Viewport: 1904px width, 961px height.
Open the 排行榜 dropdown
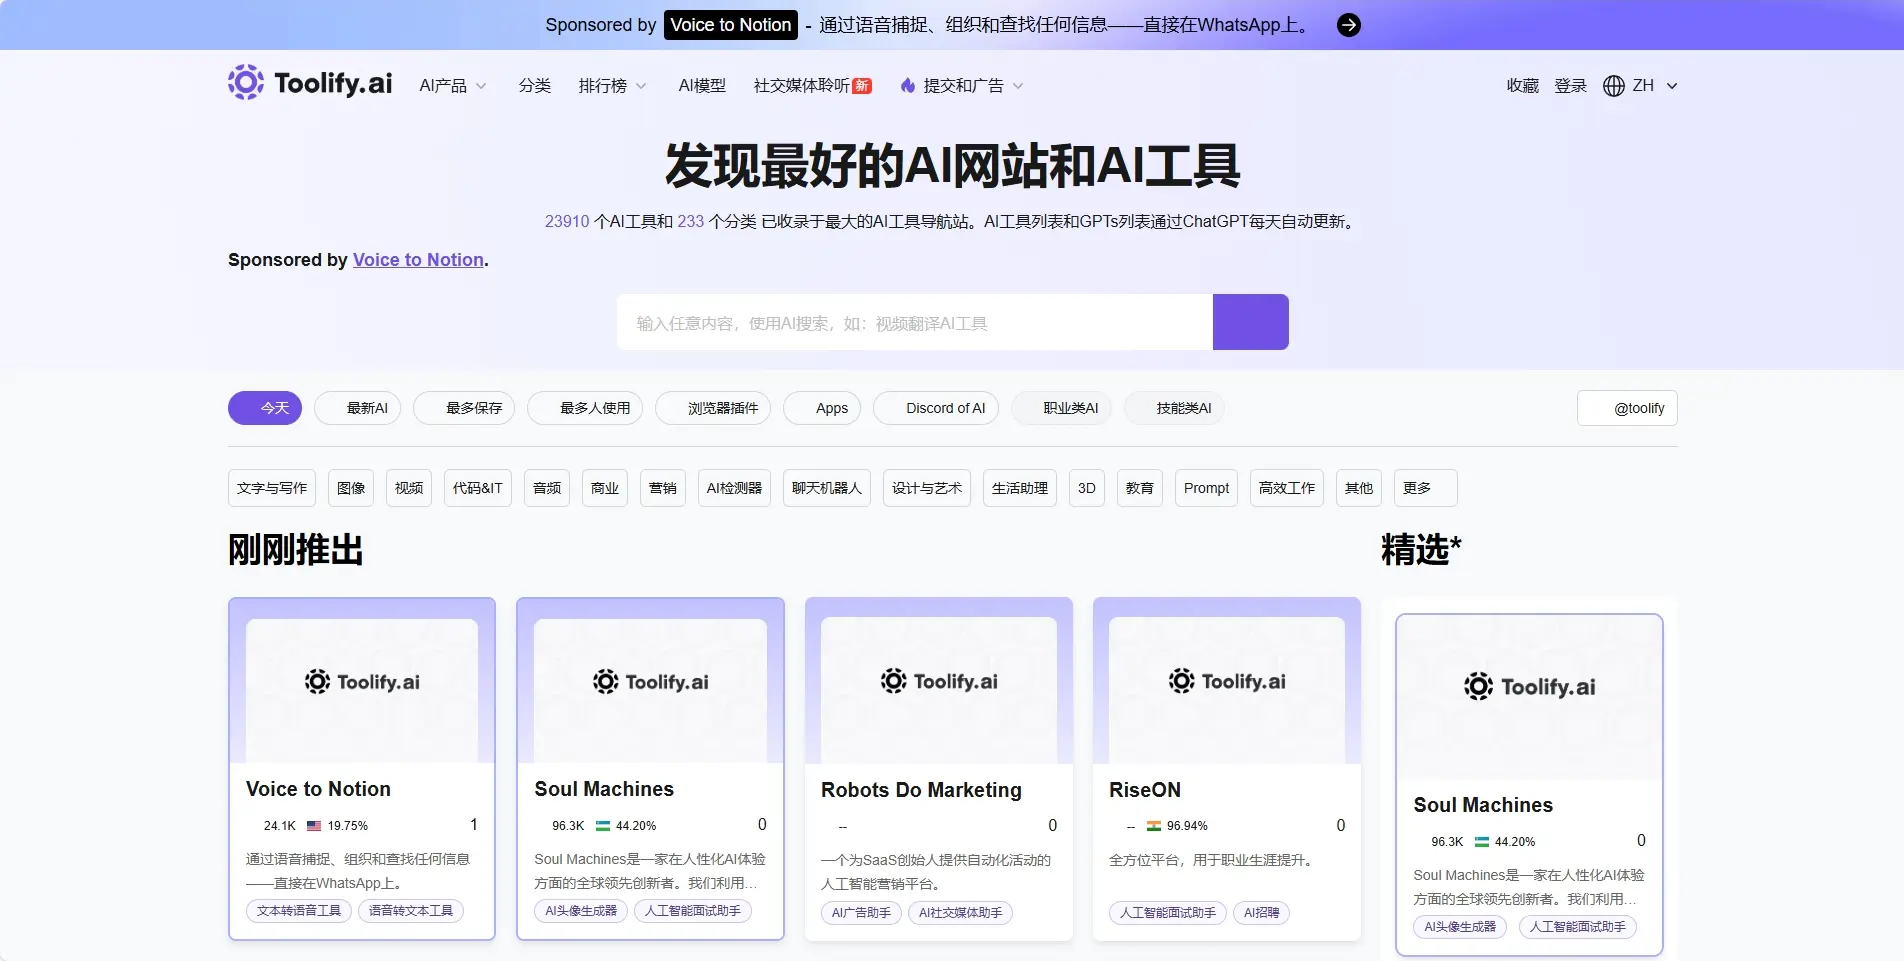coord(612,86)
